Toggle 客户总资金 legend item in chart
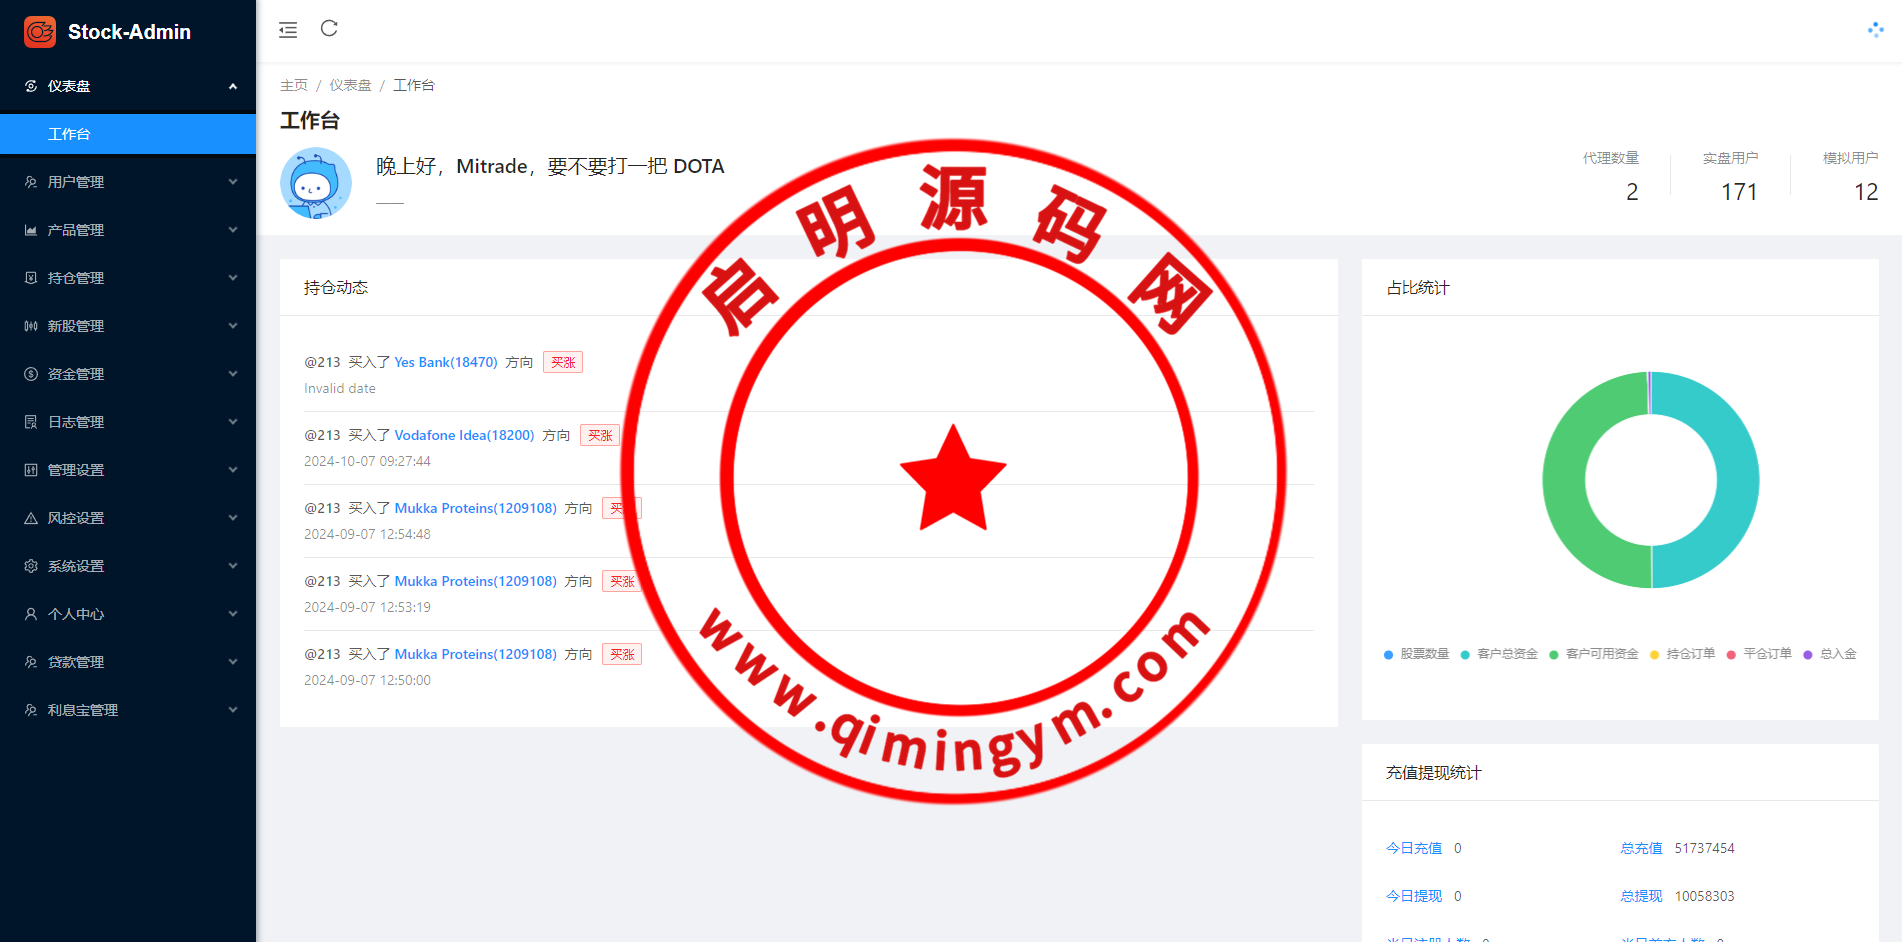Screen dimensions: 1902x942 tap(1499, 654)
